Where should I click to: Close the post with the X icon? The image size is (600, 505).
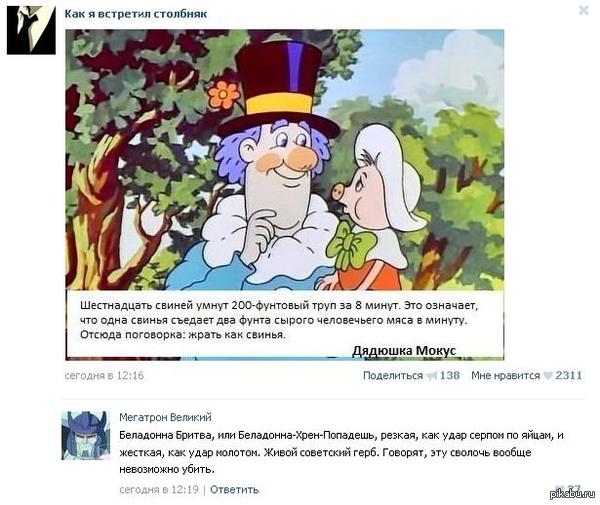point(584,10)
